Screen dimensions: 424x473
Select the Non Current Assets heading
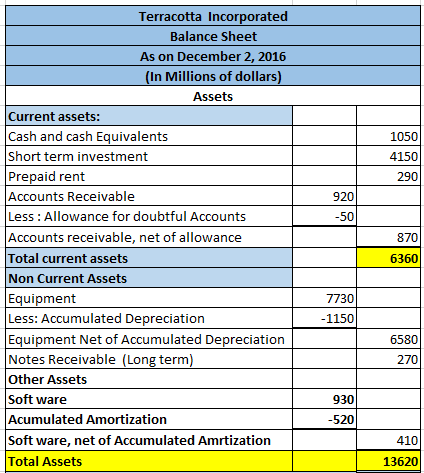(149, 278)
